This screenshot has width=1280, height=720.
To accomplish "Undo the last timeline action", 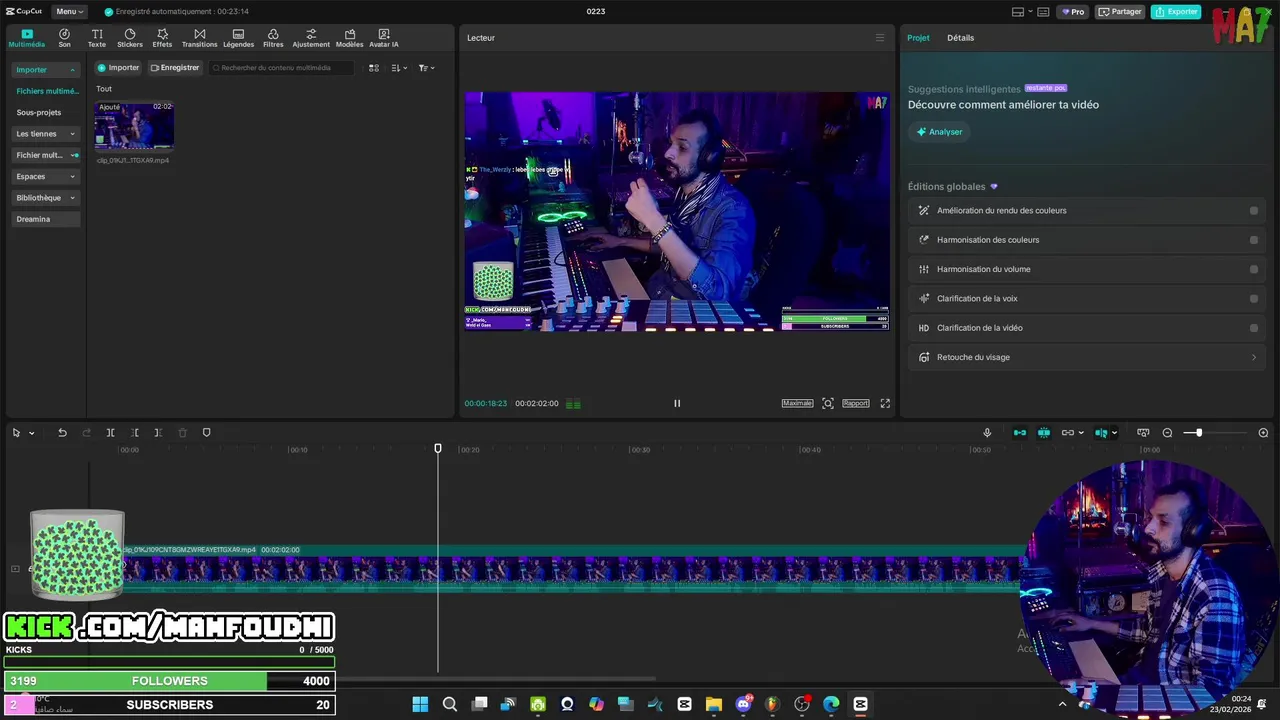I will tap(62, 432).
